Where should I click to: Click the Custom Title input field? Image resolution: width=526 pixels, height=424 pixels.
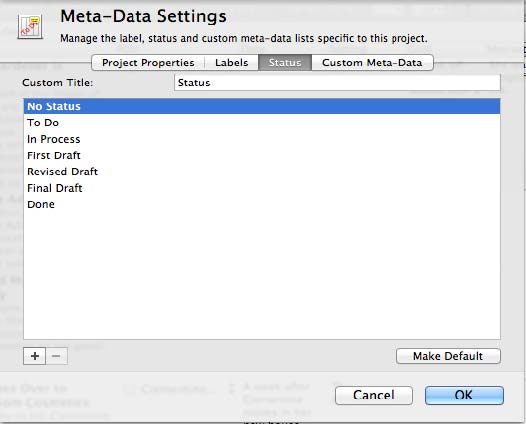point(337,83)
